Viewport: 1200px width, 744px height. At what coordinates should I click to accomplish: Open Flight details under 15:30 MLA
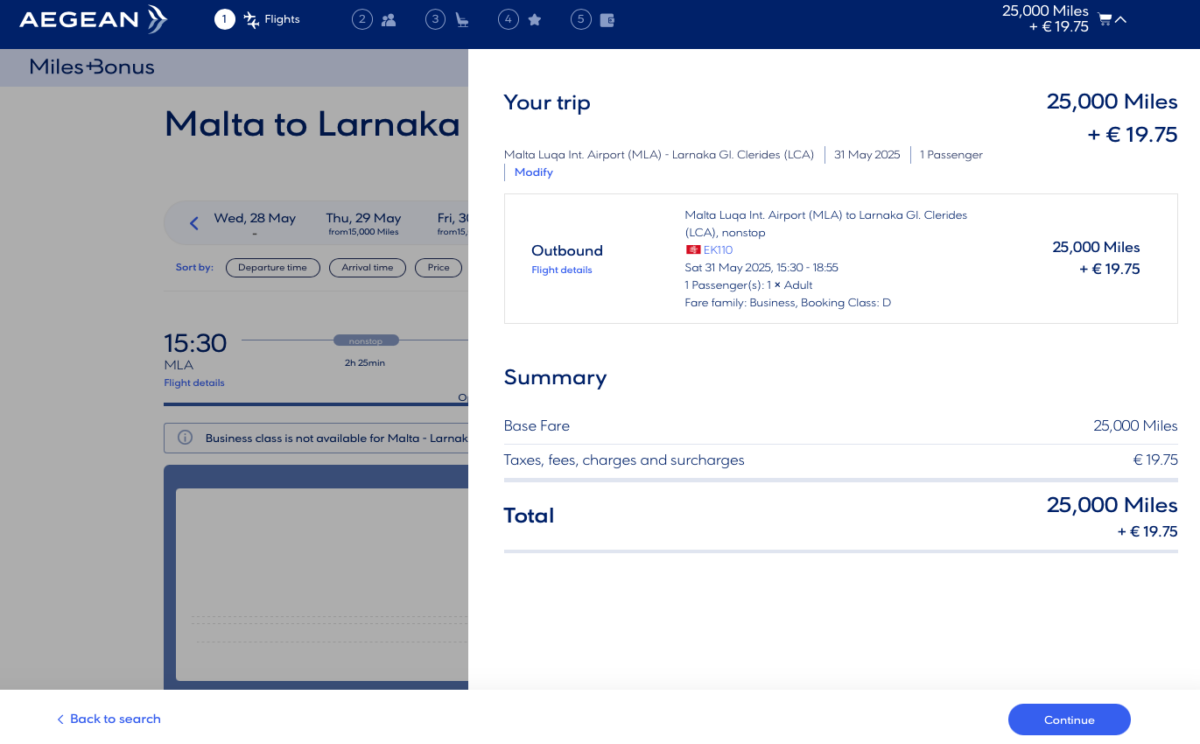coord(194,383)
